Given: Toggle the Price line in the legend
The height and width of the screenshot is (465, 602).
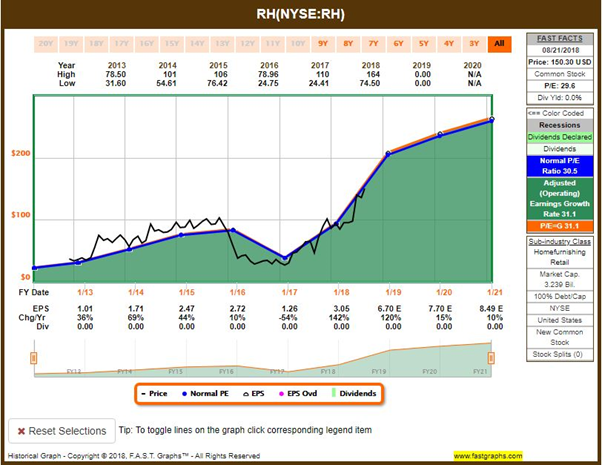Looking at the screenshot, I should pos(154,394).
